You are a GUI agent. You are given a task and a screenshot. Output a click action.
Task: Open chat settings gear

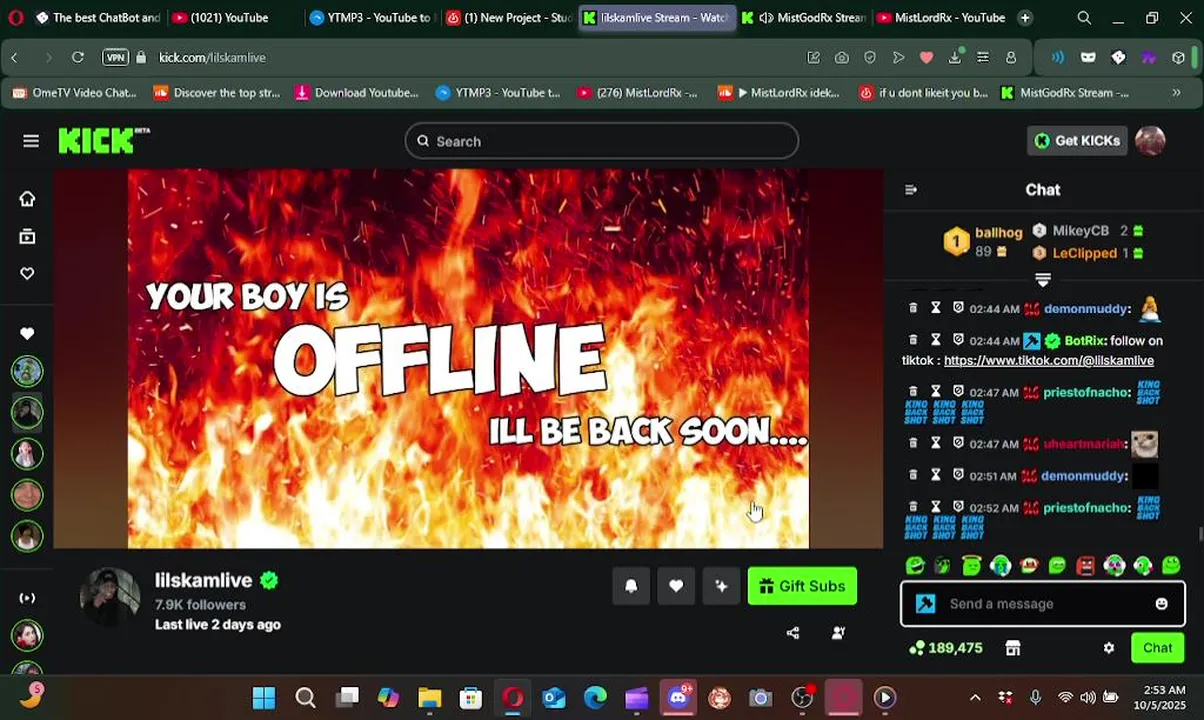pos(1109,648)
